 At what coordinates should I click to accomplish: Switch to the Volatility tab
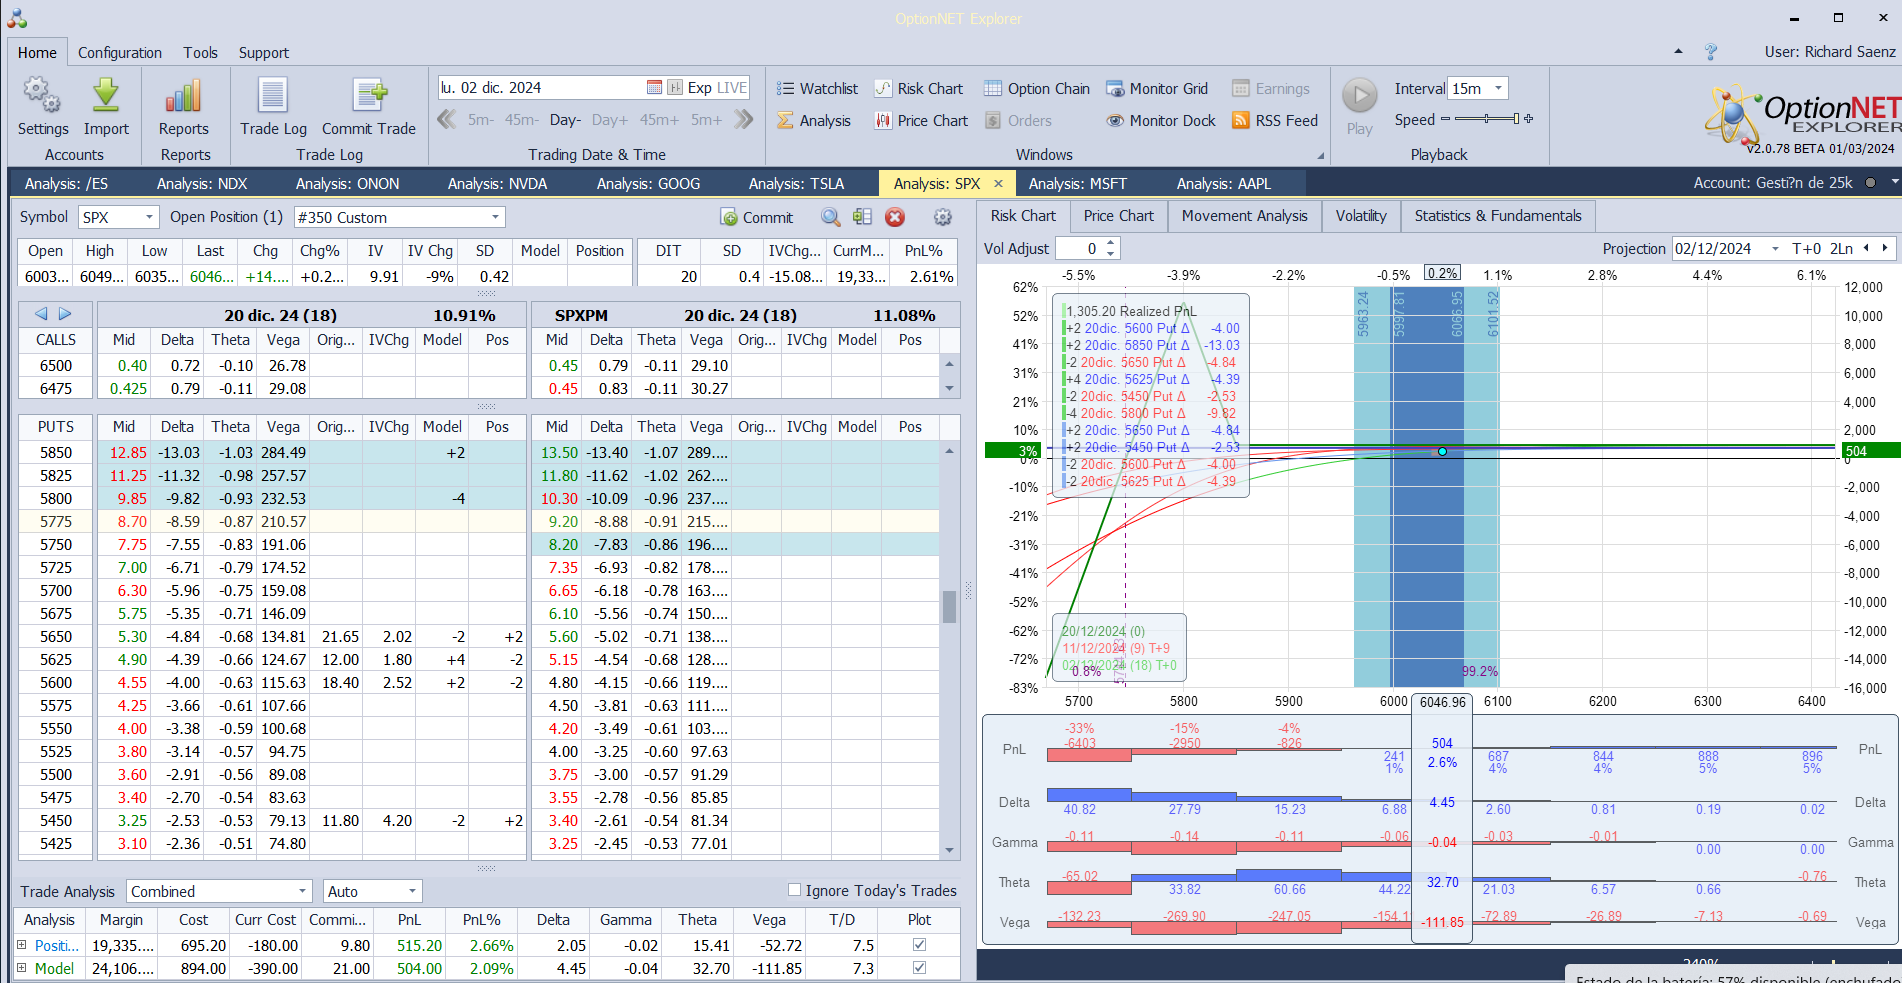pyautogui.click(x=1361, y=216)
